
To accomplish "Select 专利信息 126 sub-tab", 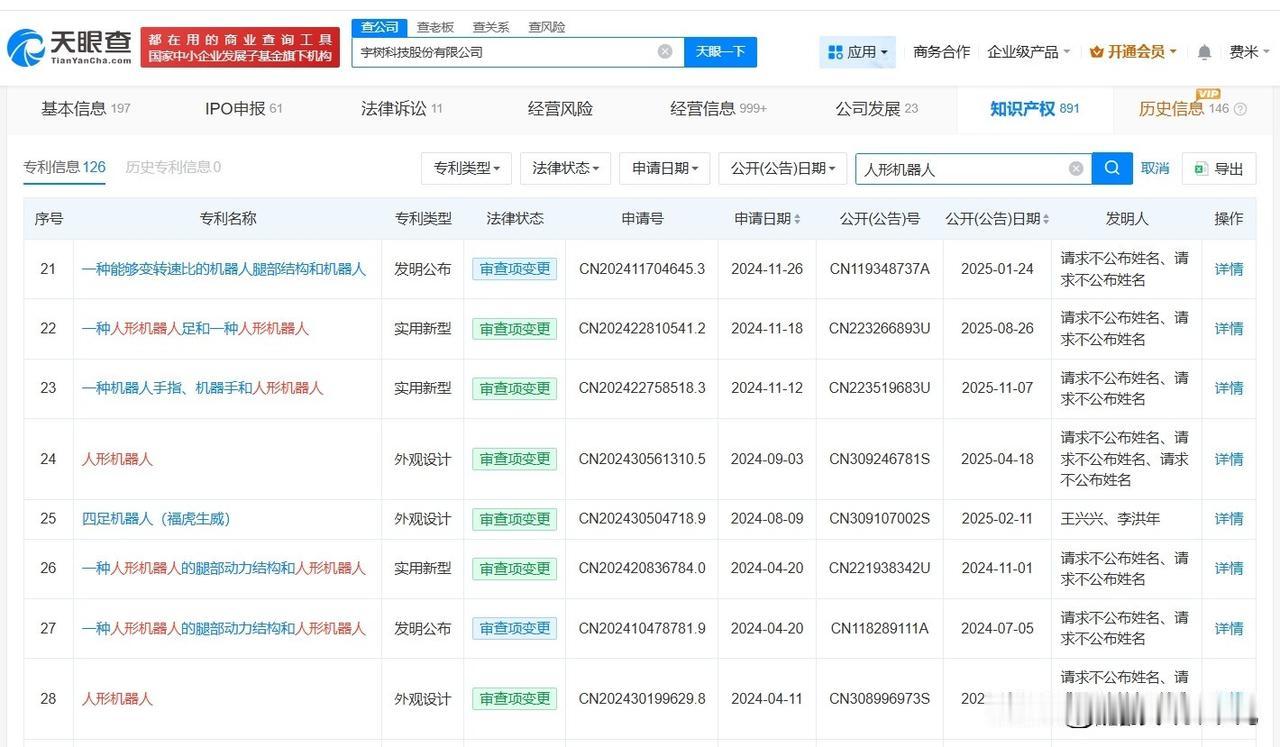I will coord(65,167).
